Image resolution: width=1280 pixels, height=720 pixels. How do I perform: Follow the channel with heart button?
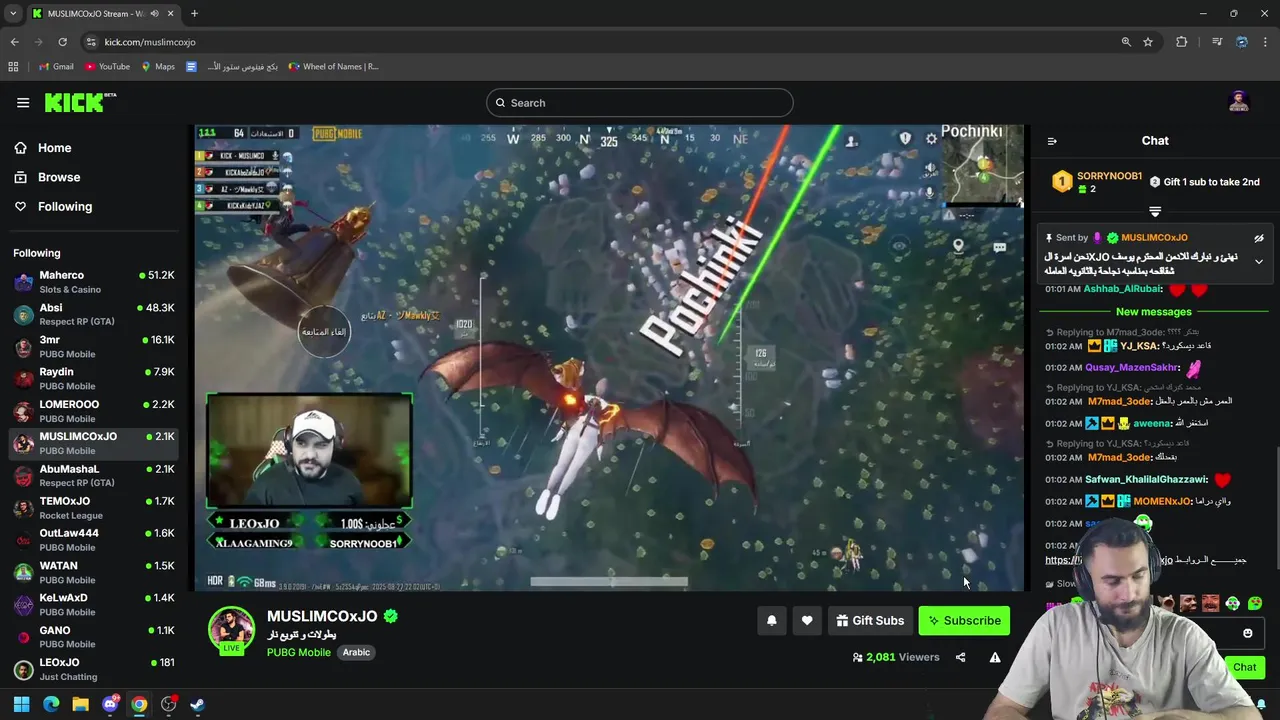coord(807,621)
